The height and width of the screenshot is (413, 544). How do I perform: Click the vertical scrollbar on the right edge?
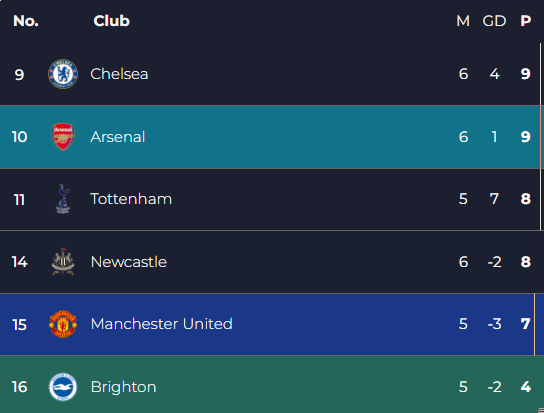click(540, 136)
